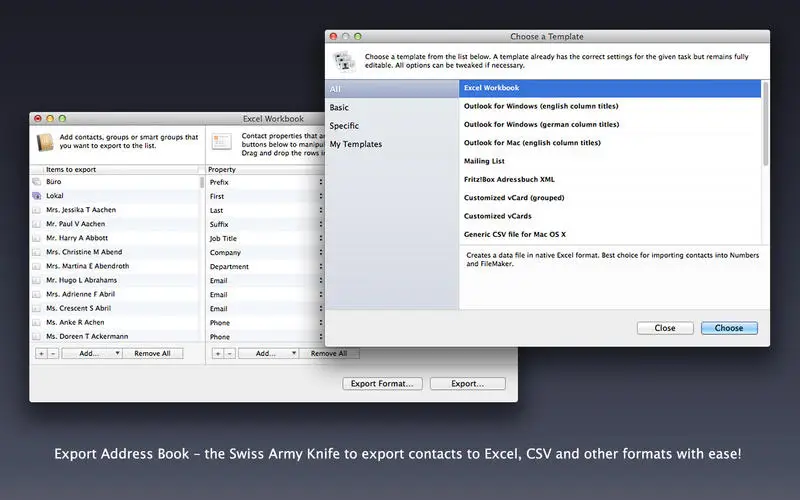Select the Specific template category
Viewport: 800px width, 500px height.
(392, 126)
